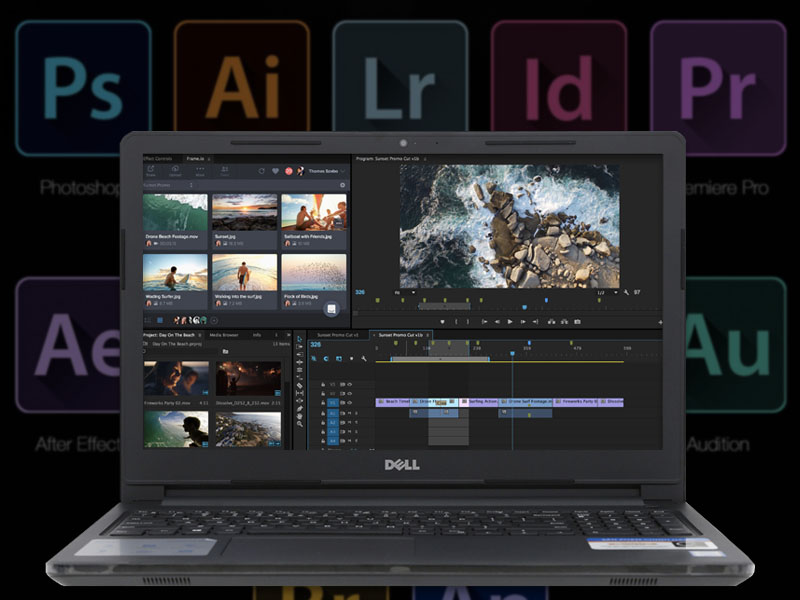Switch to the Frame.io tab
This screenshot has width=800, height=600.
pos(195,159)
